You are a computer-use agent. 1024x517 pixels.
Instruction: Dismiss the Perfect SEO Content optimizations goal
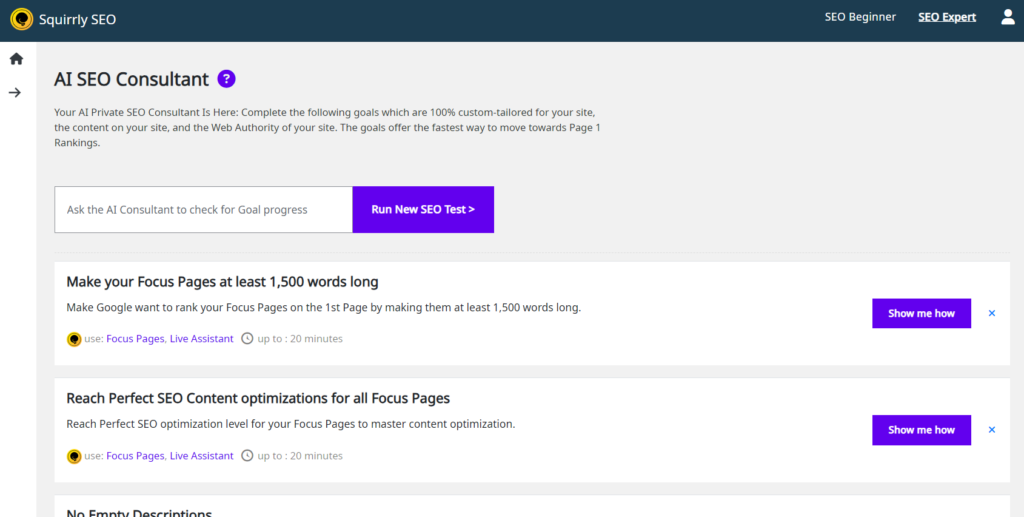pos(991,430)
